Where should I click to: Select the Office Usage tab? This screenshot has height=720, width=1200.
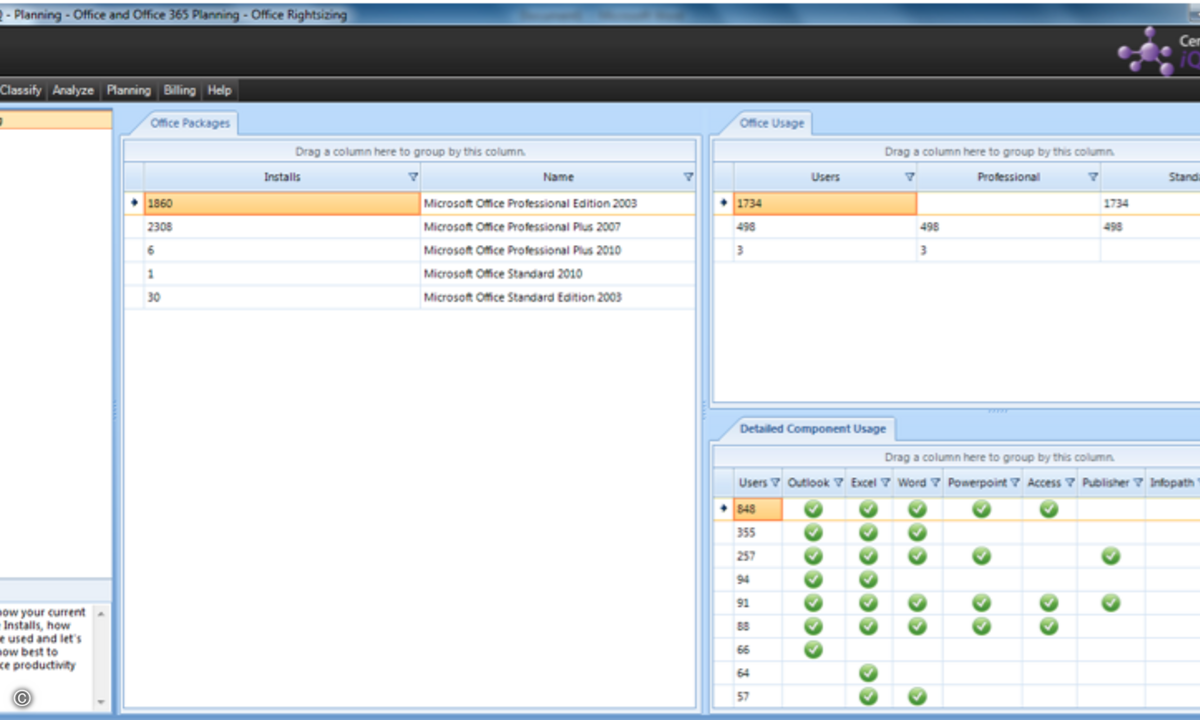point(773,124)
